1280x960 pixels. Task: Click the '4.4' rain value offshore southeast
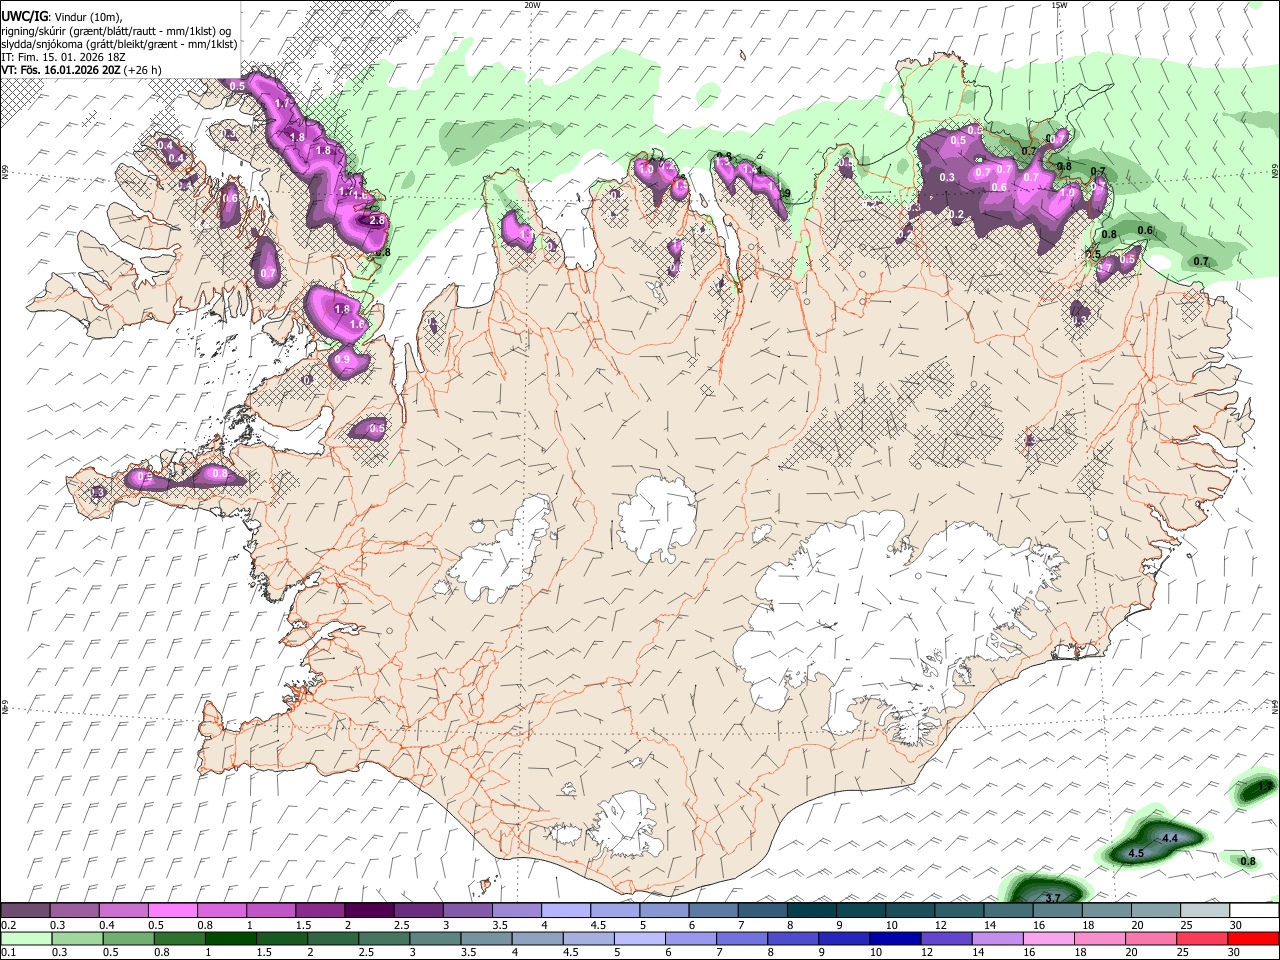(x=1169, y=838)
